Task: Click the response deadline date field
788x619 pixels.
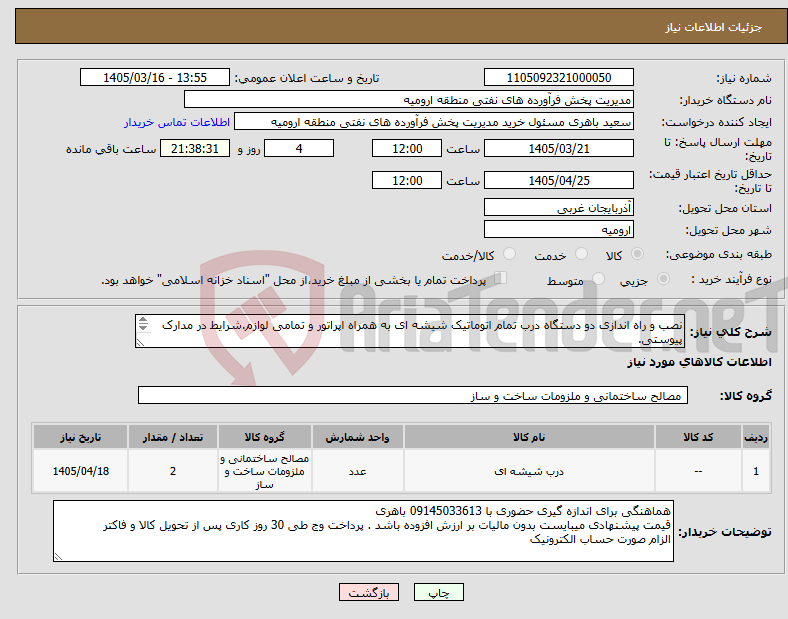Action: [x=559, y=149]
